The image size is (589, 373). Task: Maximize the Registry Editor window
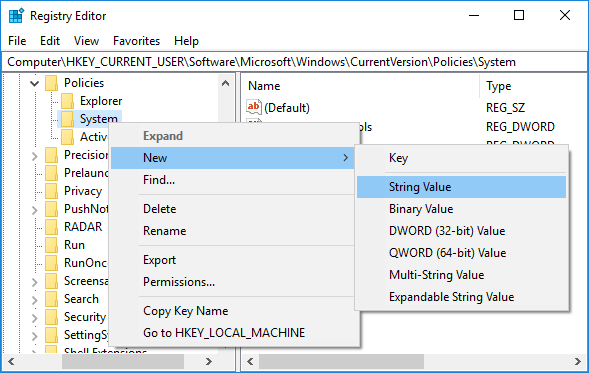coord(519,15)
